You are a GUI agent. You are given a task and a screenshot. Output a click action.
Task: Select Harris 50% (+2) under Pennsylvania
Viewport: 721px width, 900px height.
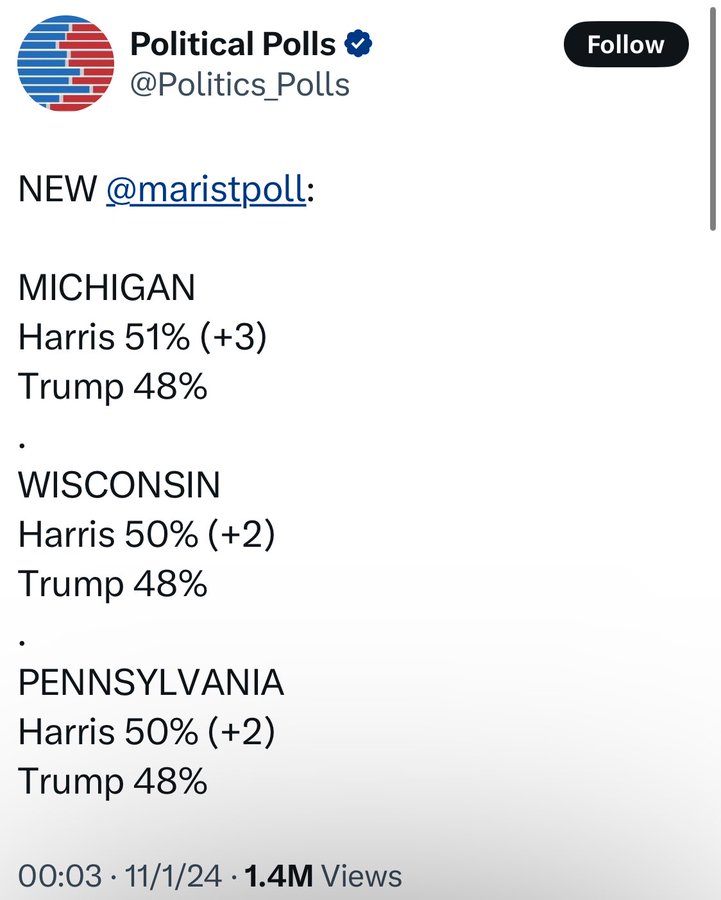[x=146, y=732]
